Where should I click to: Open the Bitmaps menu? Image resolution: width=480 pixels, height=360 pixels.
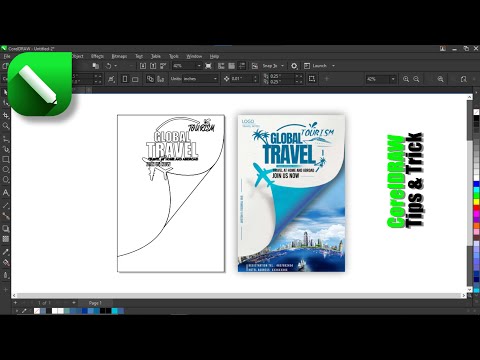coord(119,56)
